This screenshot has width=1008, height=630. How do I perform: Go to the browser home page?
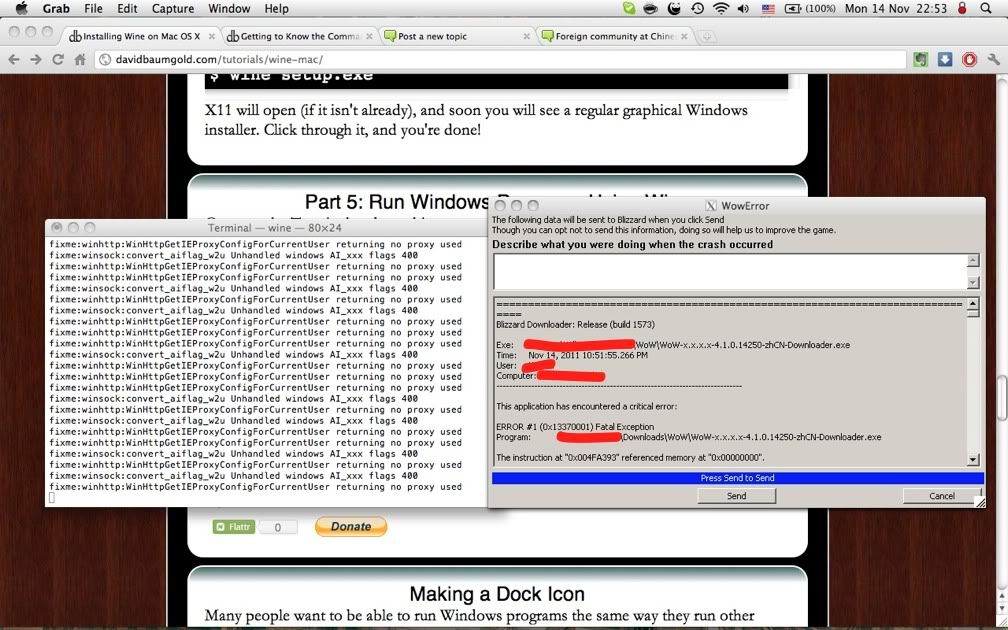(x=80, y=59)
